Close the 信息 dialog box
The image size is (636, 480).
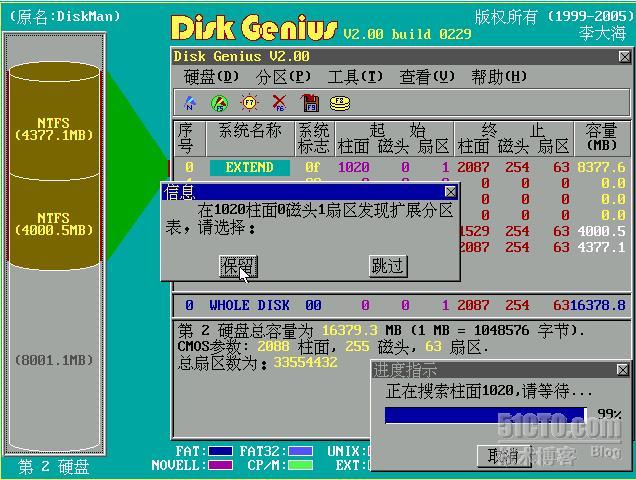[x=450, y=191]
